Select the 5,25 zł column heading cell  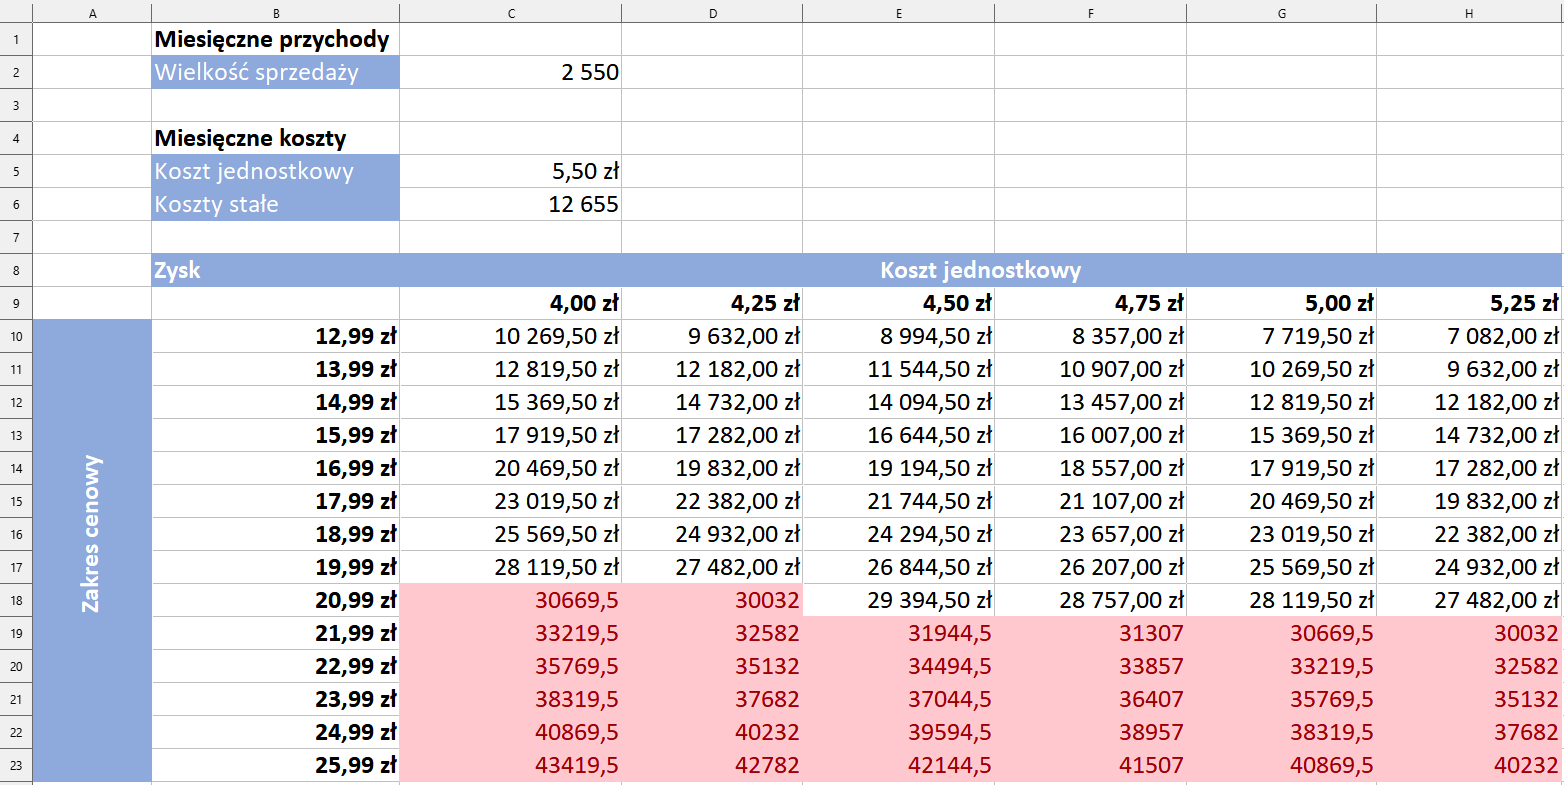coord(1469,303)
